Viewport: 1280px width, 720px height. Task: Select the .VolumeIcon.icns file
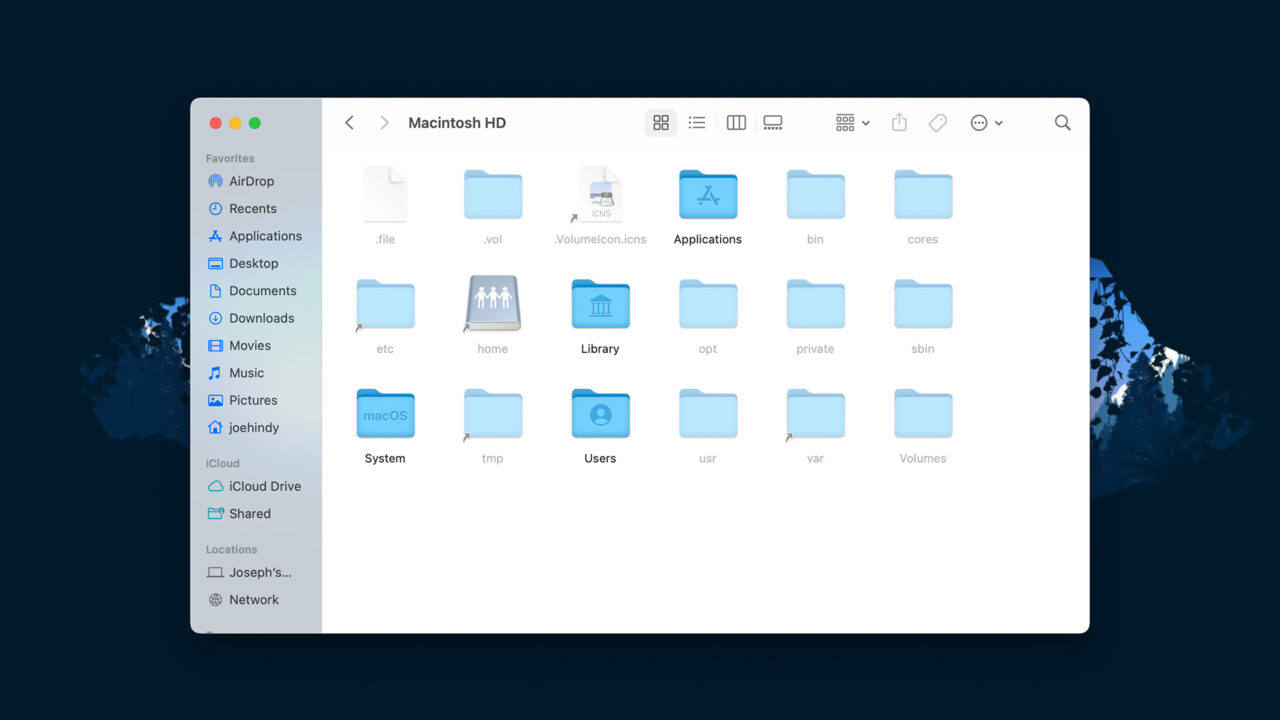600,195
